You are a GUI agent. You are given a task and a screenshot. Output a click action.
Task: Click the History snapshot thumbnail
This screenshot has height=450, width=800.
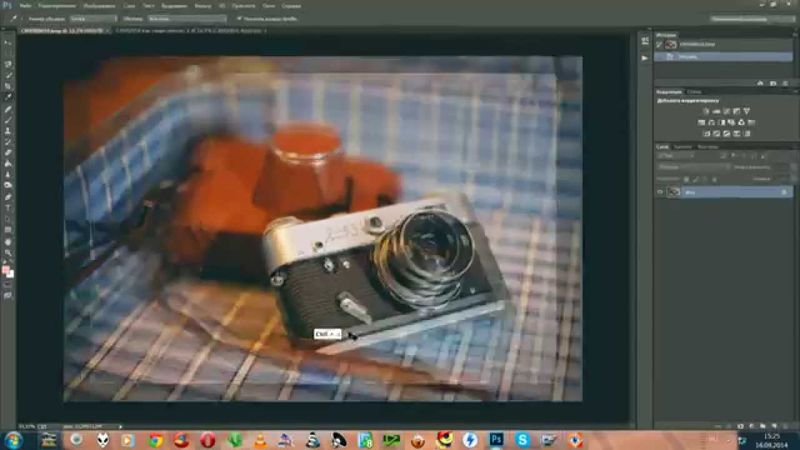671,44
